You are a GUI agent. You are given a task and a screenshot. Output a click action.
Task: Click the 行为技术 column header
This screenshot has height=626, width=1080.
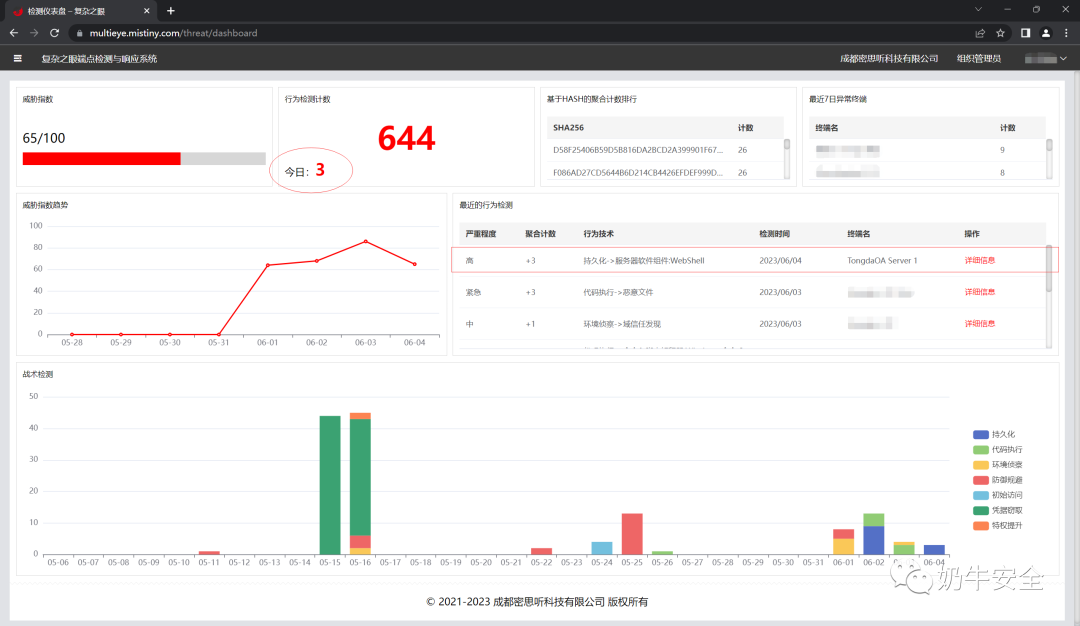(599, 233)
